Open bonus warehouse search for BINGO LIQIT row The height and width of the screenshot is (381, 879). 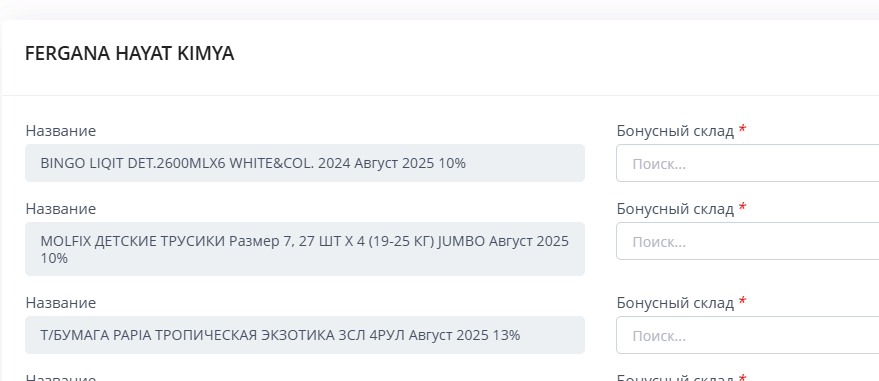click(747, 163)
